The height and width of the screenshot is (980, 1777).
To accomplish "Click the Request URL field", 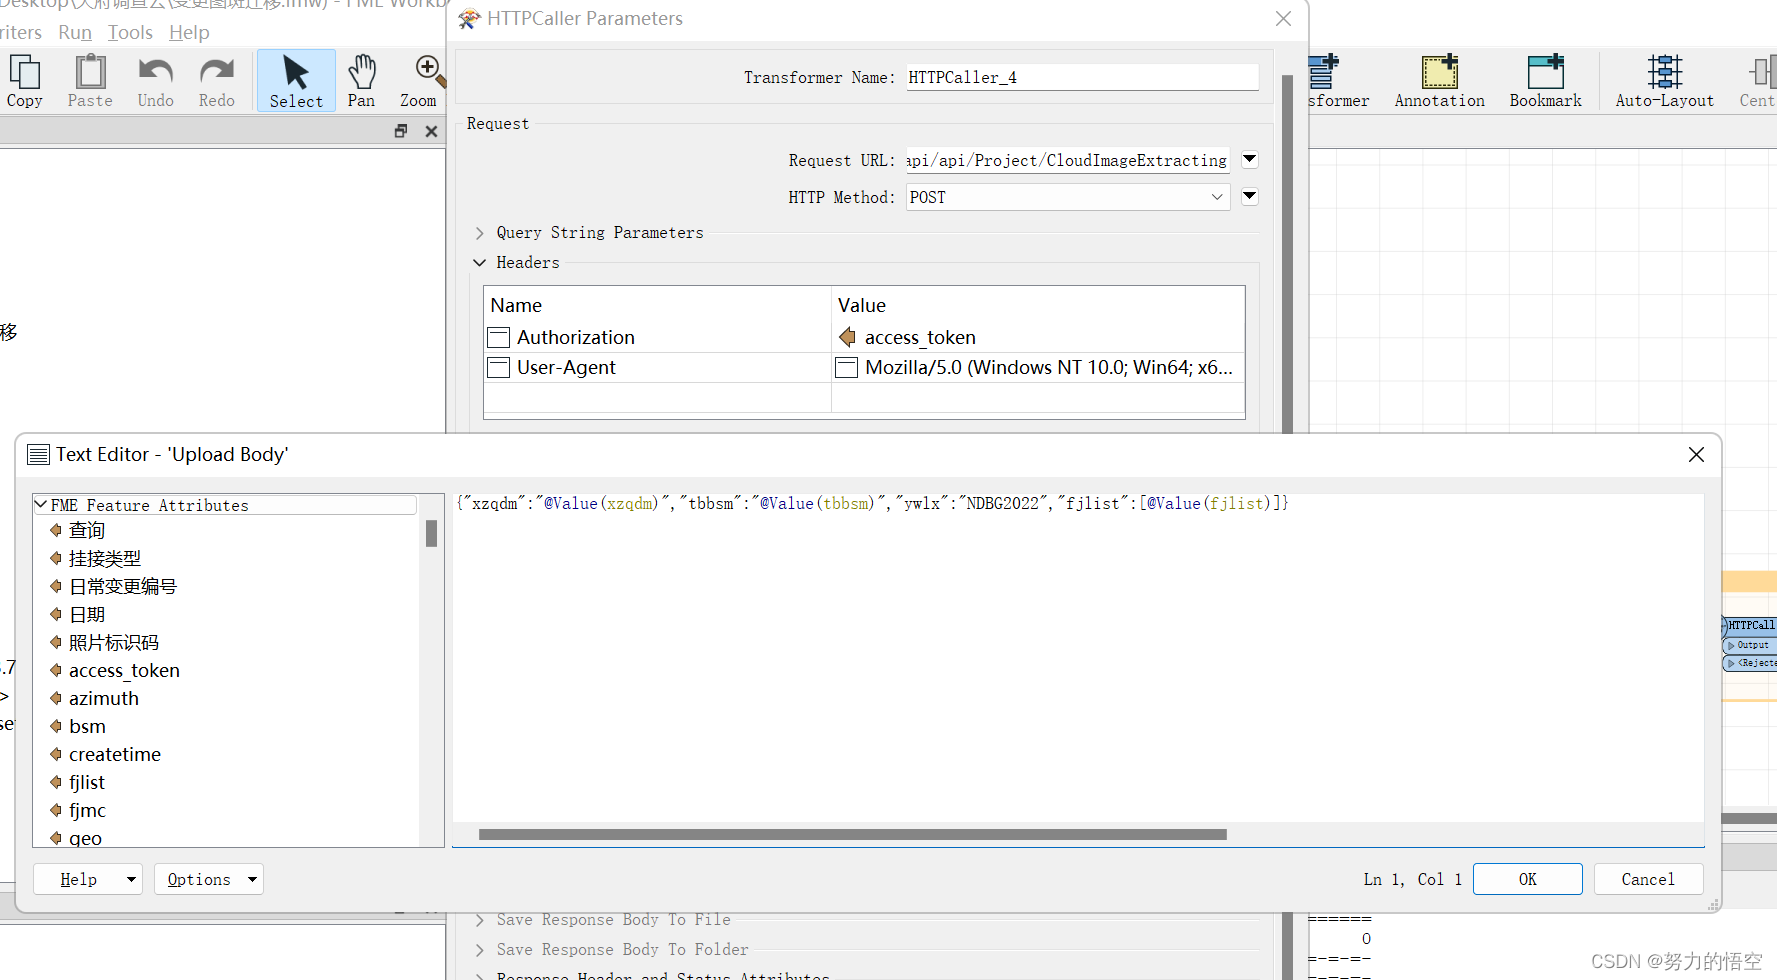I will pos(1068,160).
